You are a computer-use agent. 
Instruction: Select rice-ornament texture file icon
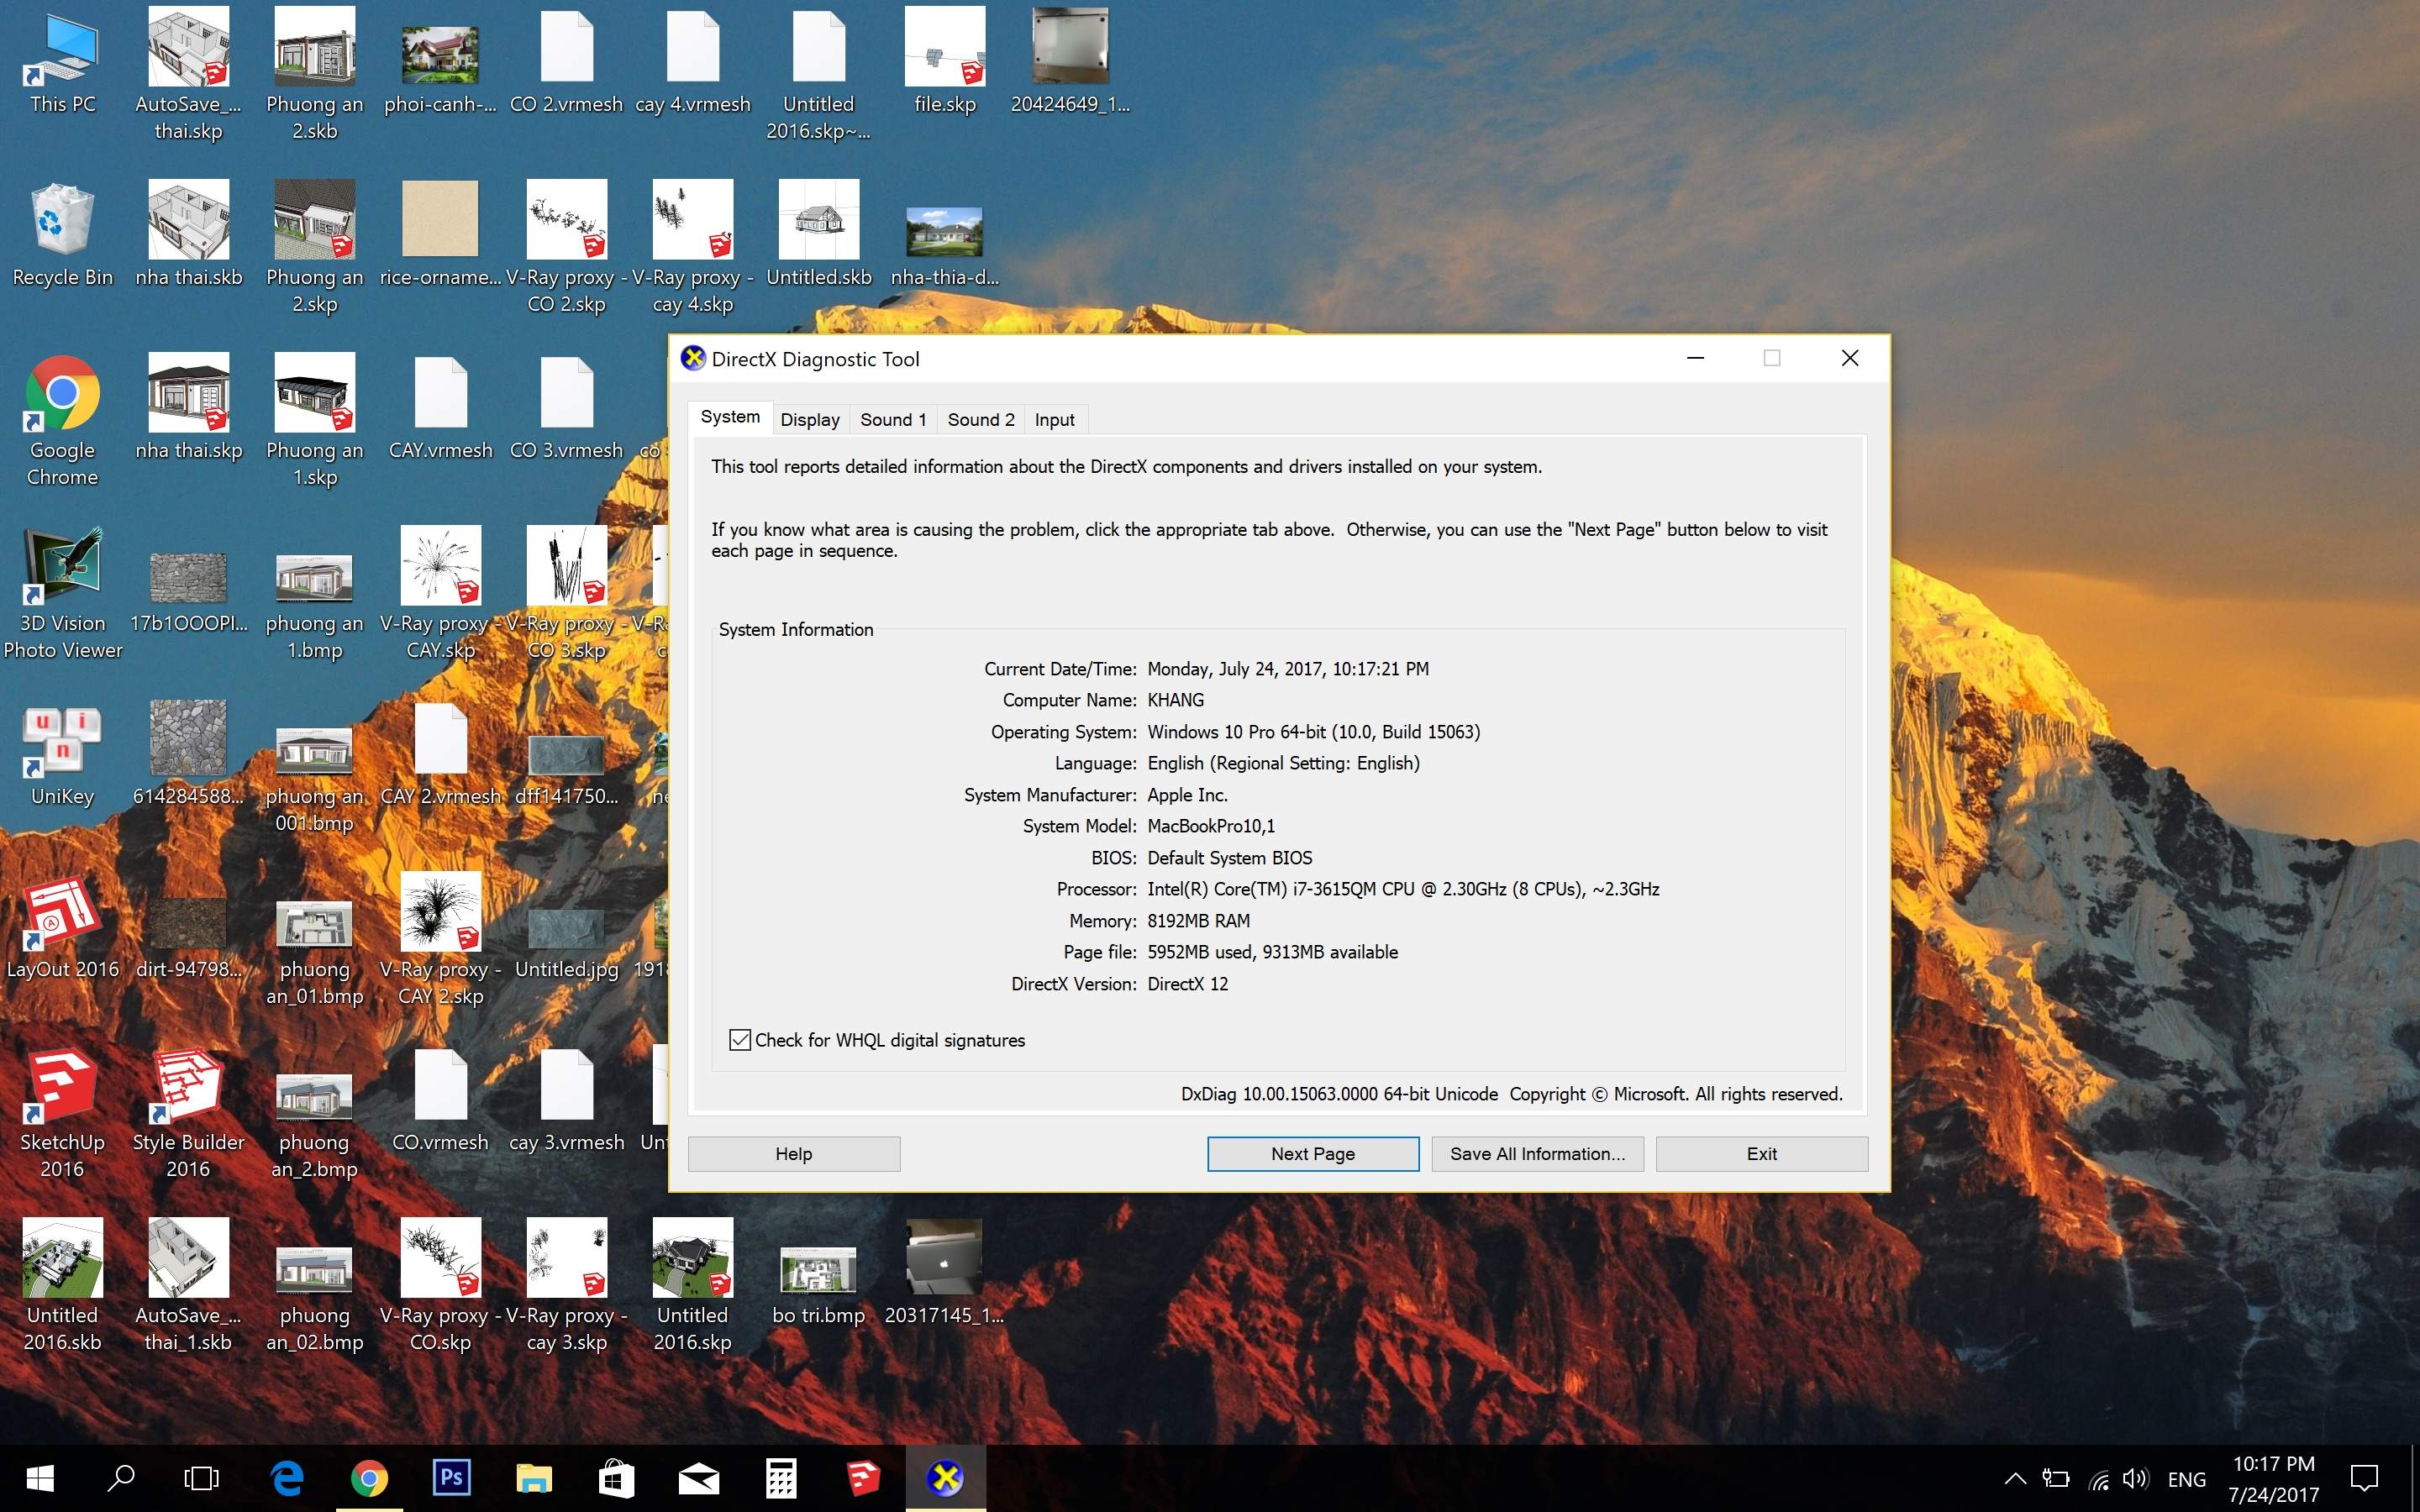pos(440,236)
